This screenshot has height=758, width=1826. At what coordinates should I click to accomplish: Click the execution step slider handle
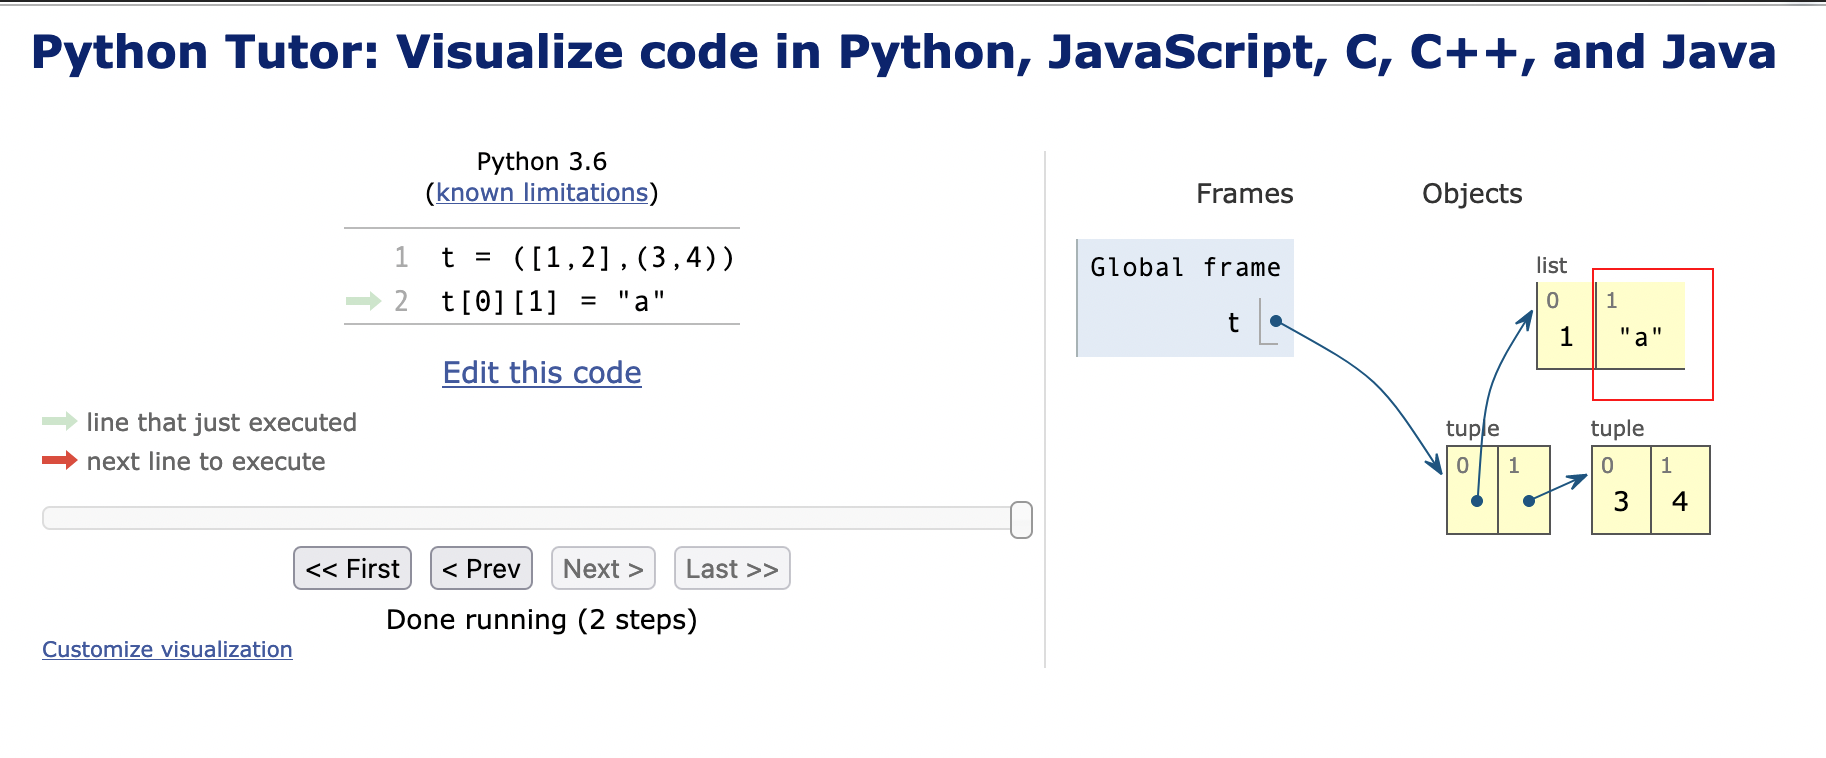pos(1021,520)
